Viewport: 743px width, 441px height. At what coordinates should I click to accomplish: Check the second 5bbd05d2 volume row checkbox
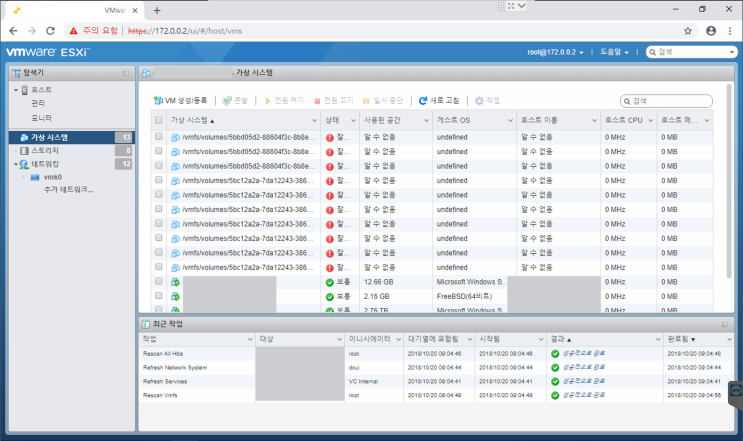click(x=159, y=151)
